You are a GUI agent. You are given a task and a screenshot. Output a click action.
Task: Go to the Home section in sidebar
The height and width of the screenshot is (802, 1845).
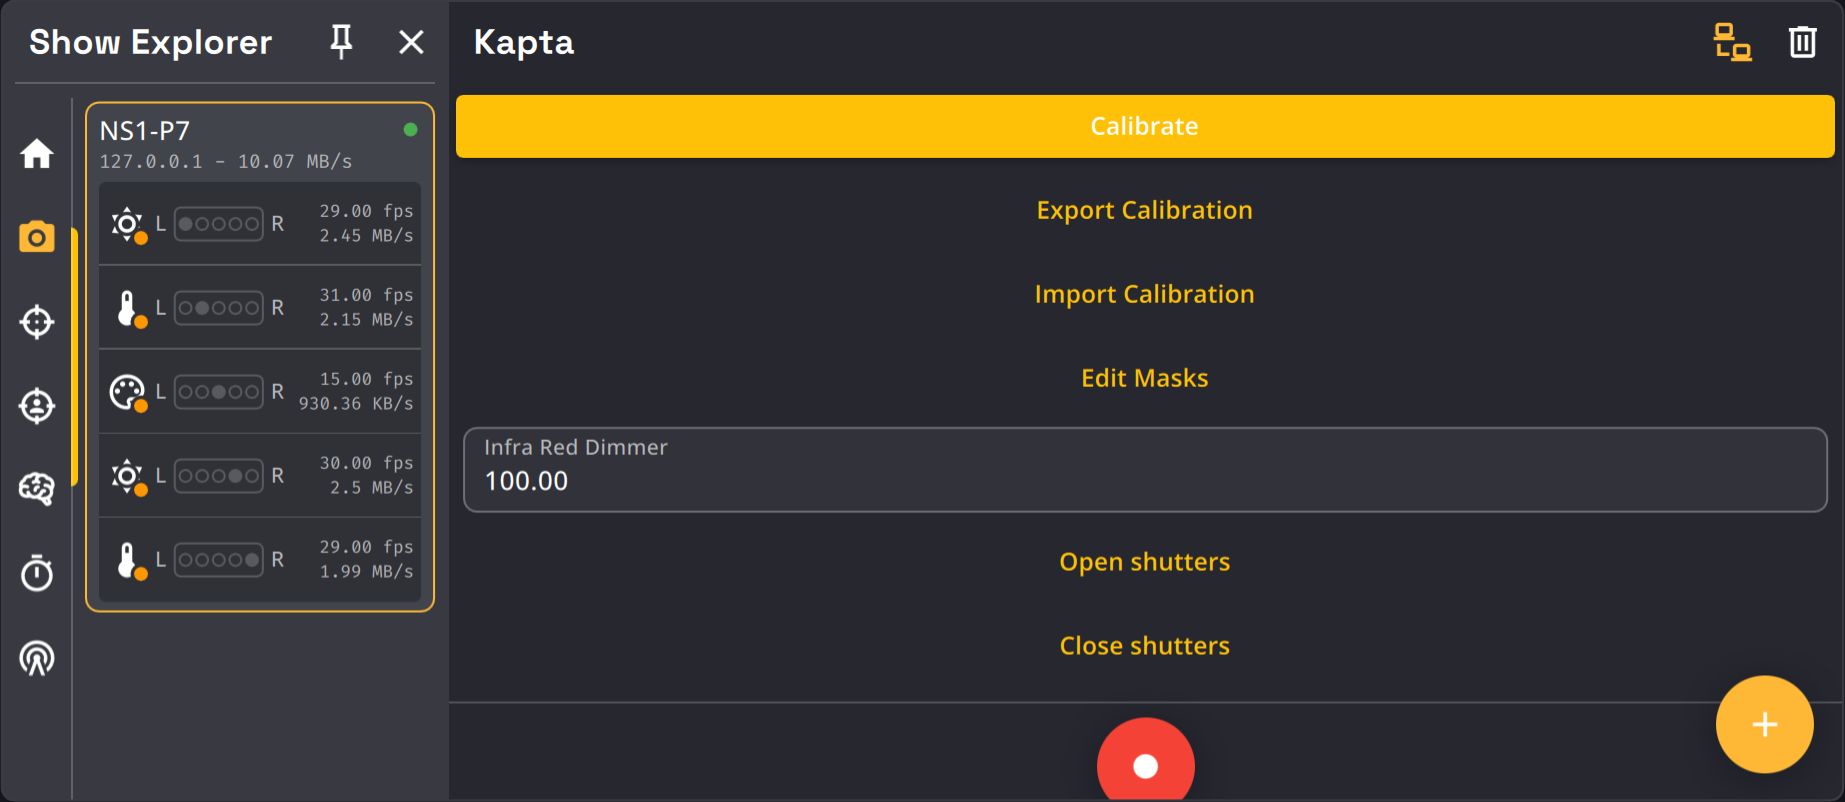click(x=37, y=154)
